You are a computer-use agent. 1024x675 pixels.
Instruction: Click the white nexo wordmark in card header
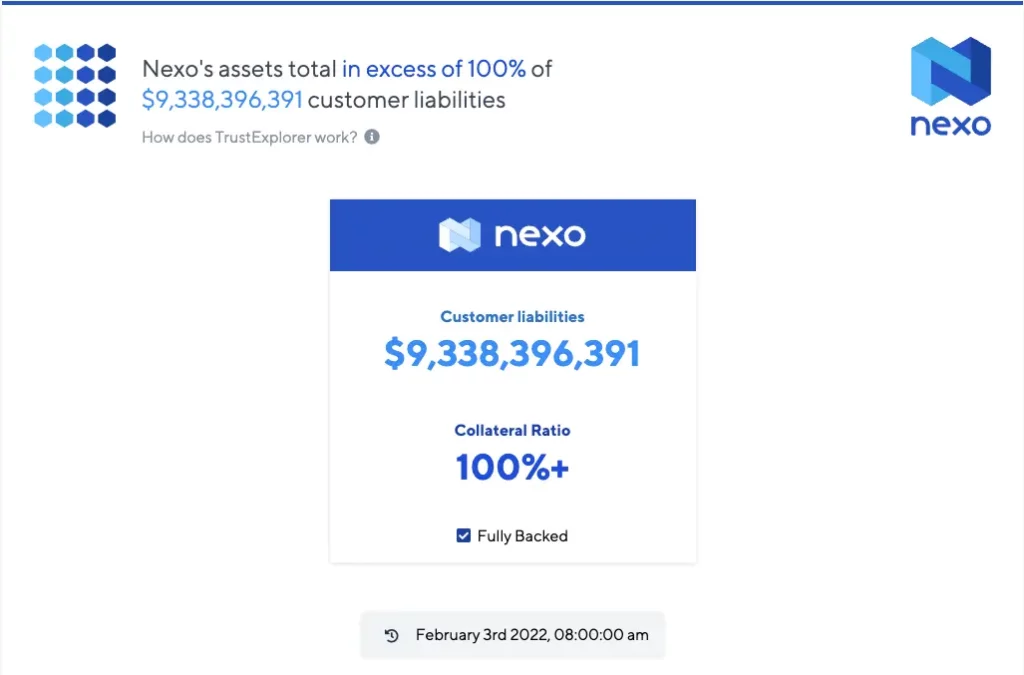tap(539, 235)
